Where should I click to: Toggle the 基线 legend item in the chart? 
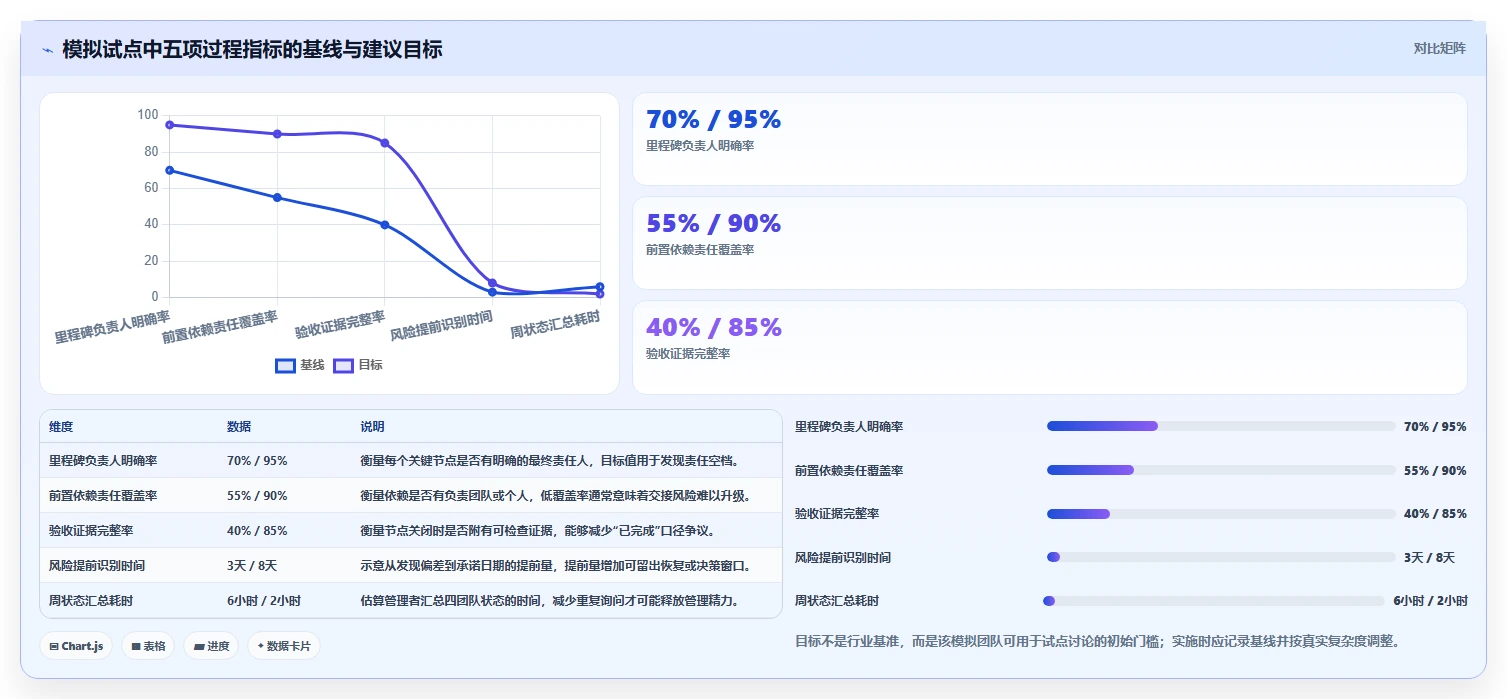[x=300, y=365]
